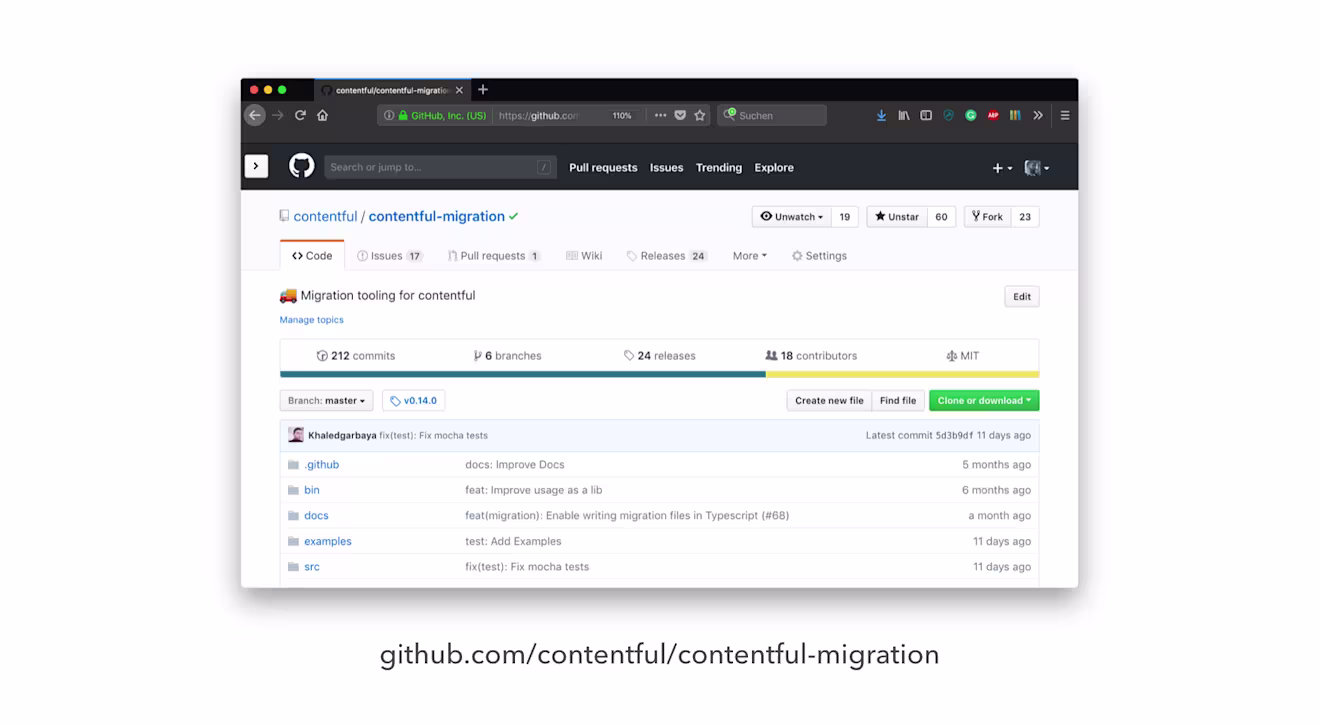
Task: Unstar the contentful-migration repository
Action: [x=897, y=217]
